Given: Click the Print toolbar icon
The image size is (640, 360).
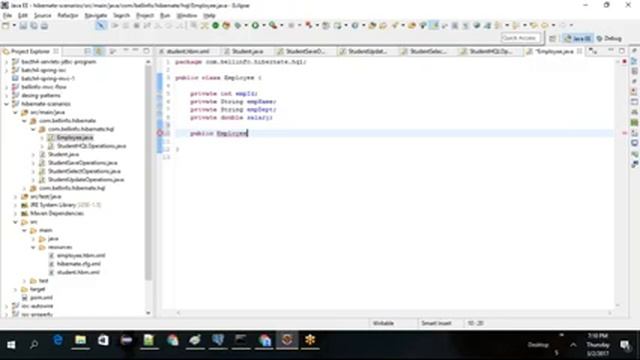Looking at the screenshot, I should point(44,26).
